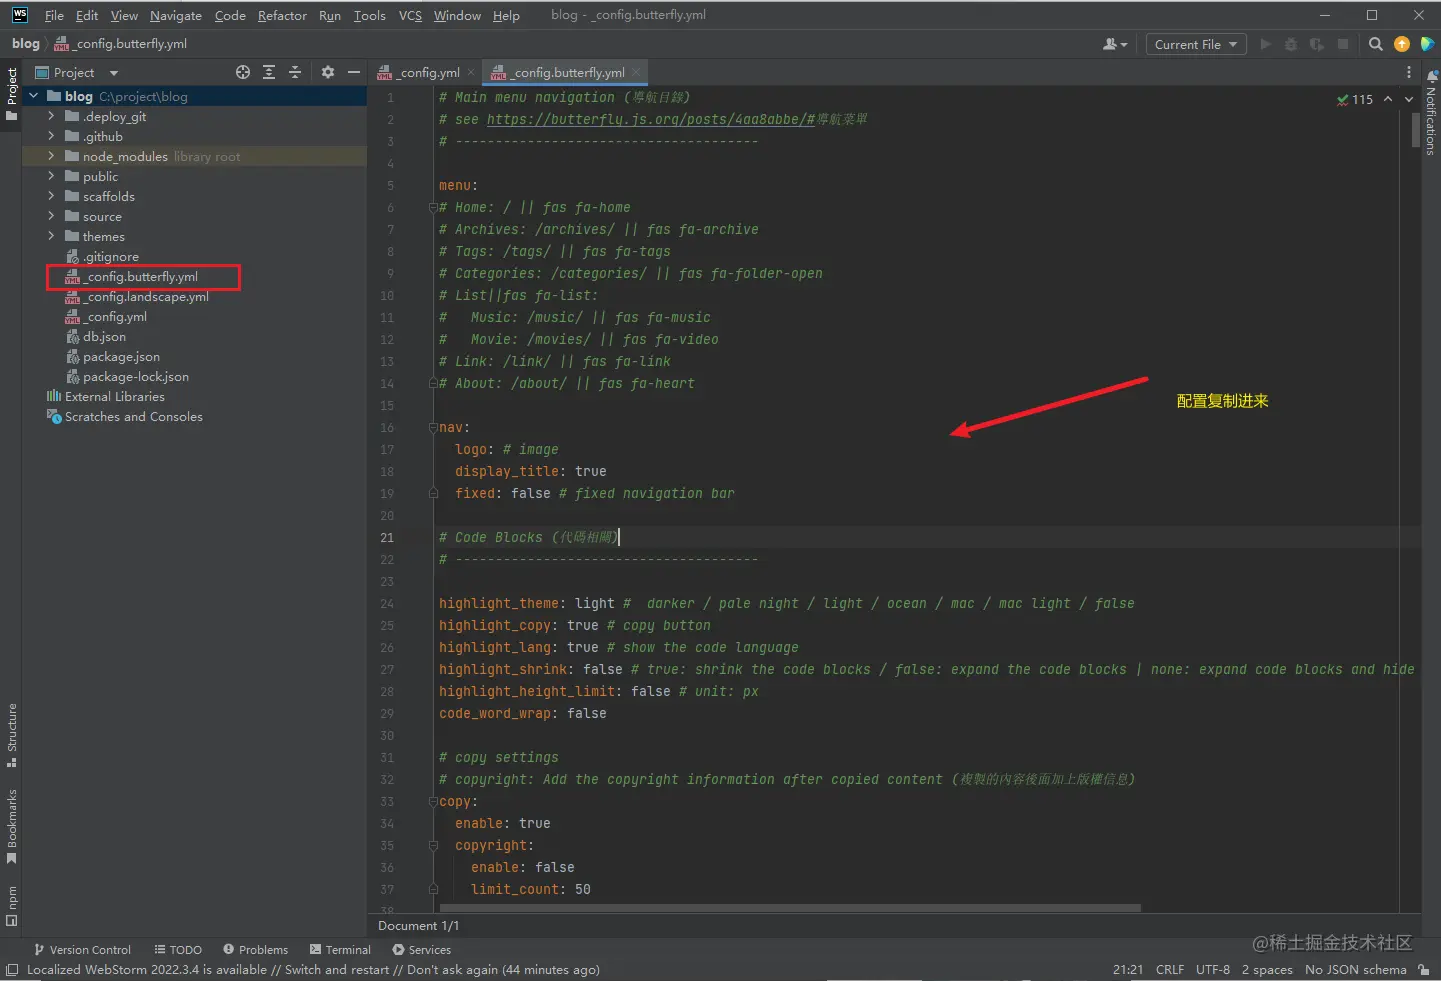Click 2 spaces indent setting

pos(1267,969)
